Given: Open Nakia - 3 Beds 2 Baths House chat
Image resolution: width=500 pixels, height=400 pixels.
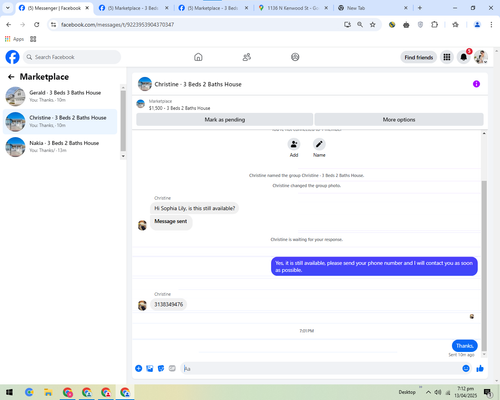Looking at the screenshot, I should pos(60,147).
